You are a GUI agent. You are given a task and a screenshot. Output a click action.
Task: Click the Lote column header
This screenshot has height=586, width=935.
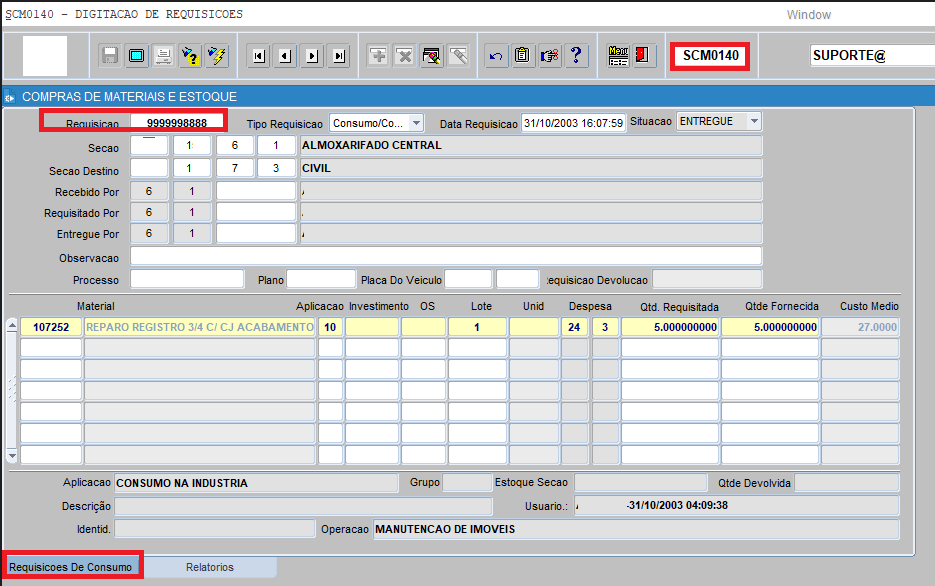pos(481,306)
